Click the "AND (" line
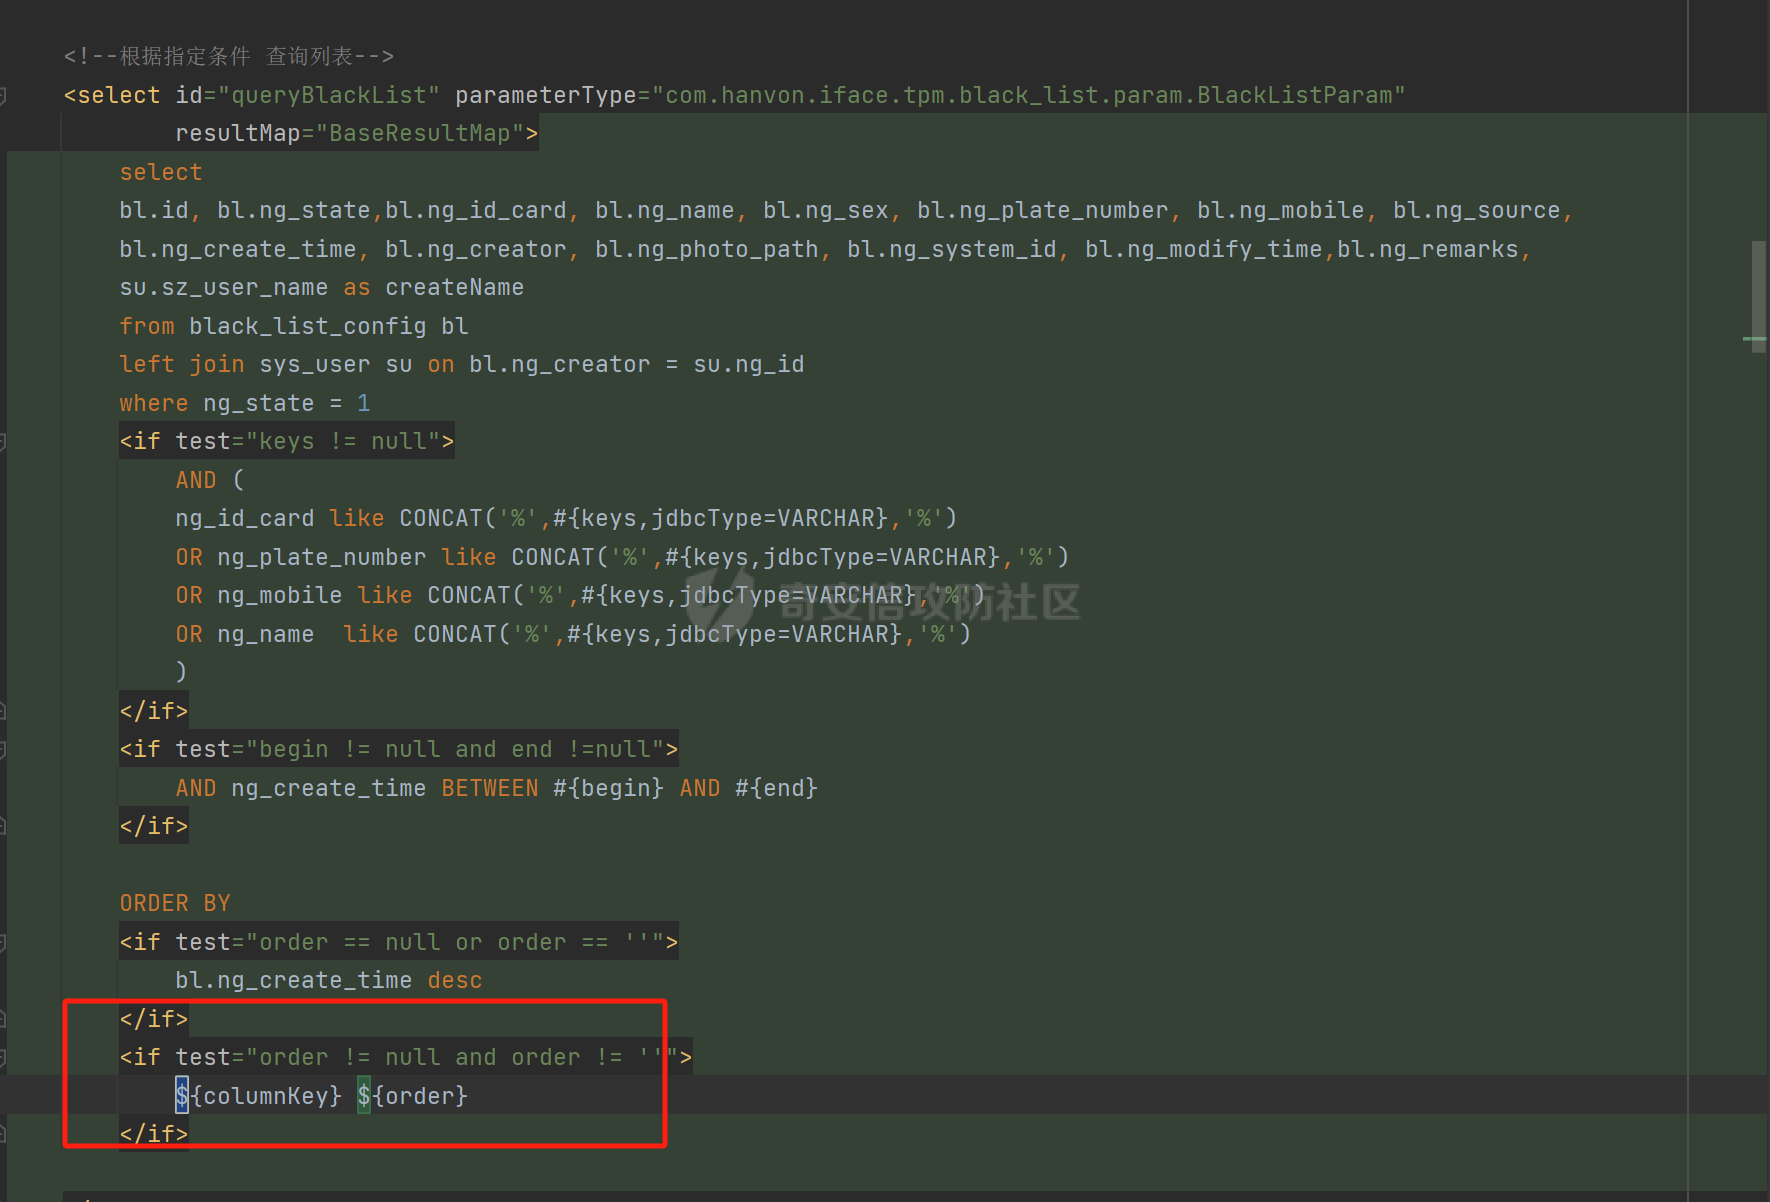This screenshot has width=1770, height=1202. tap(210, 480)
